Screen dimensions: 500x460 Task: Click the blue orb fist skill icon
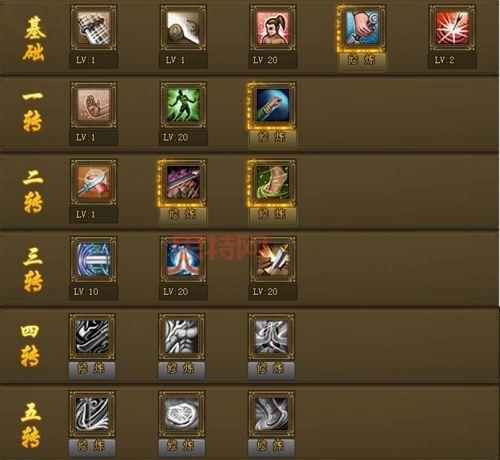(x=273, y=105)
